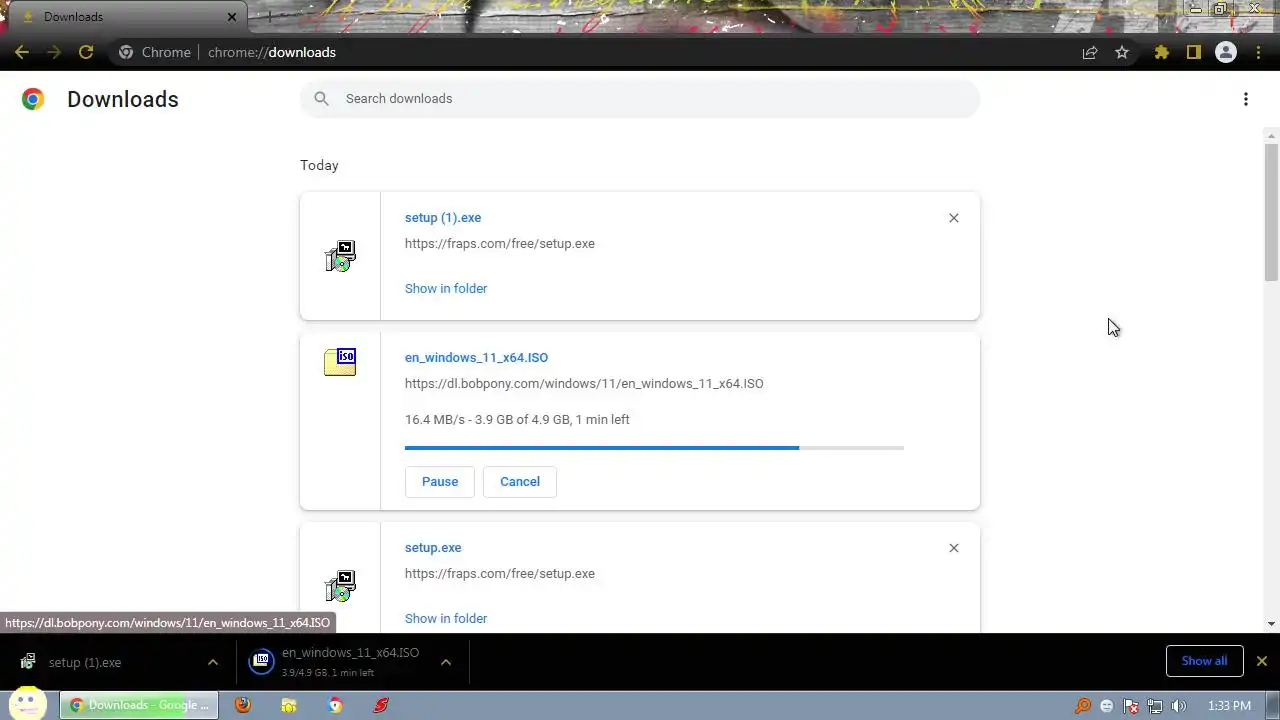The height and width of the screenshot is (720, 1280).
Task: Open the network tray icon
Action: tap(1155, 706)
